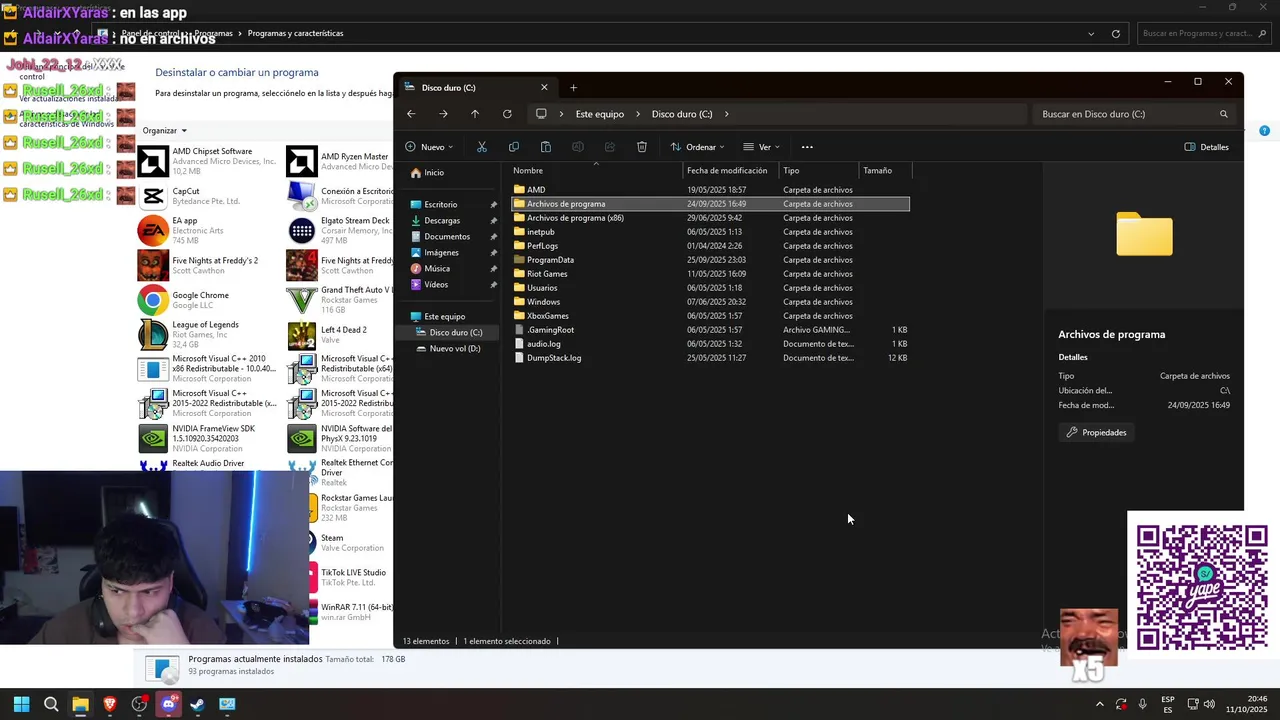Open Brave browser from the taskbar

tap(110, 704)
